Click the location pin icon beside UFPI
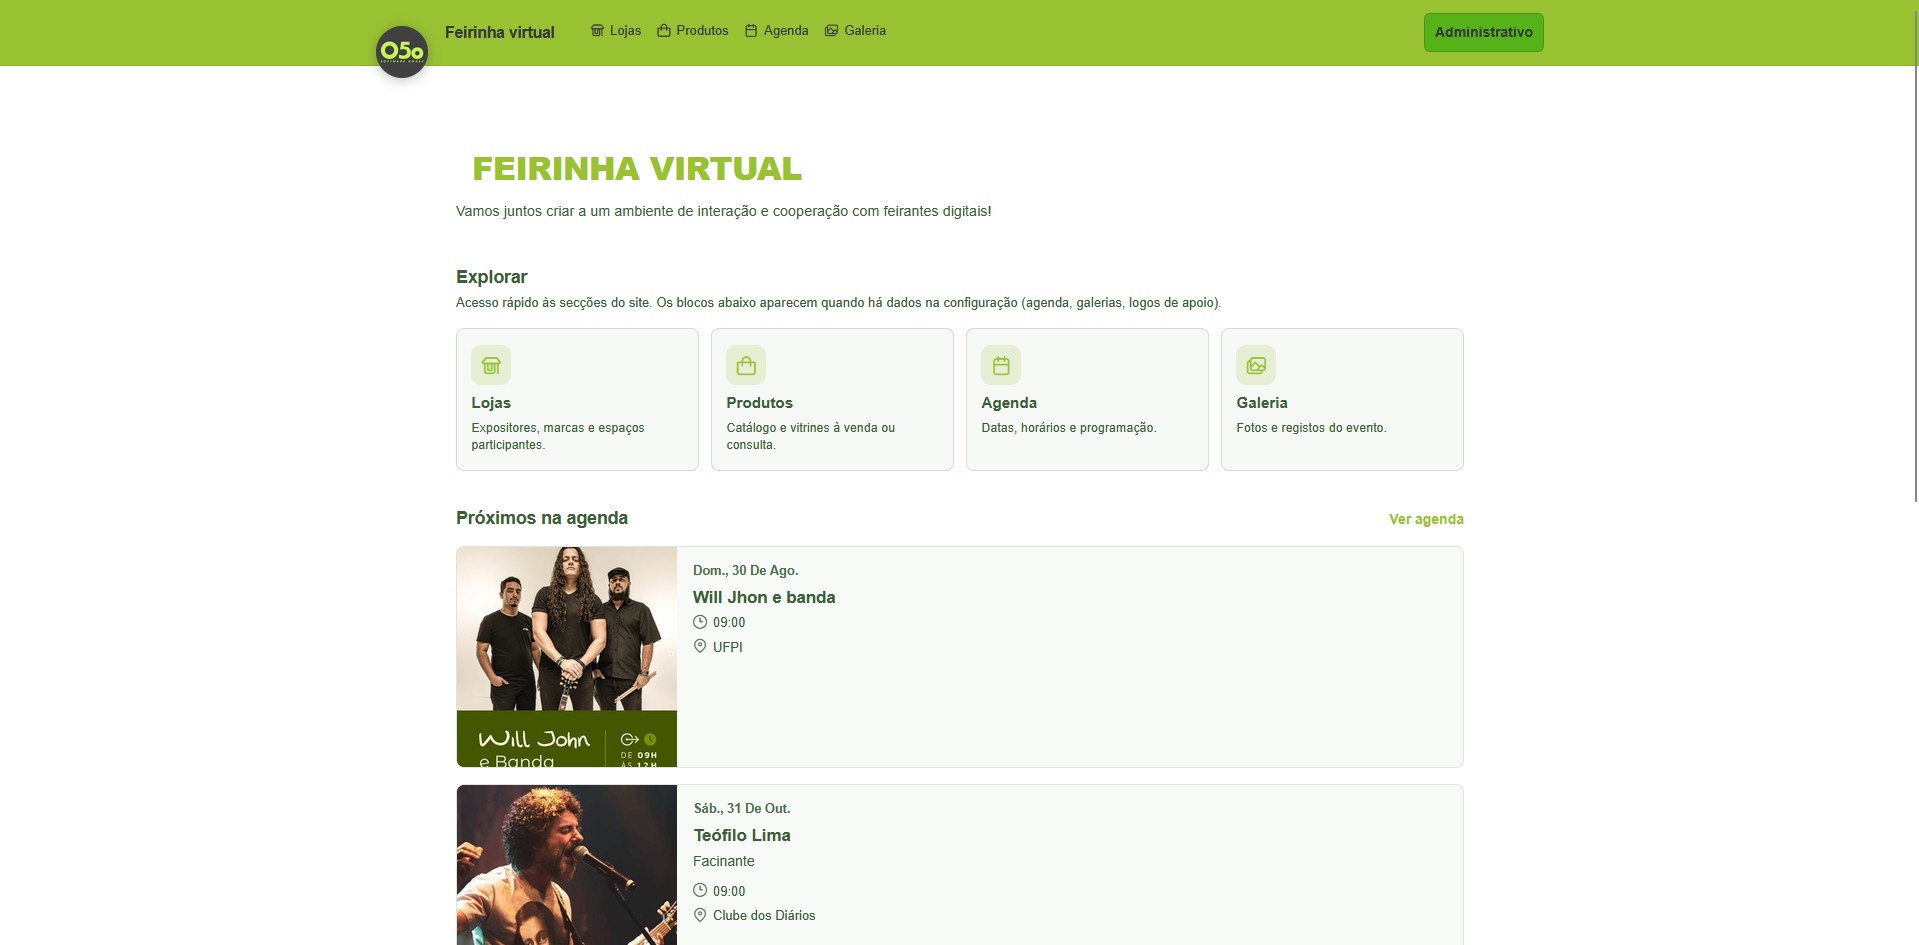Viewport: 1919px width, 945px height. 700,647
